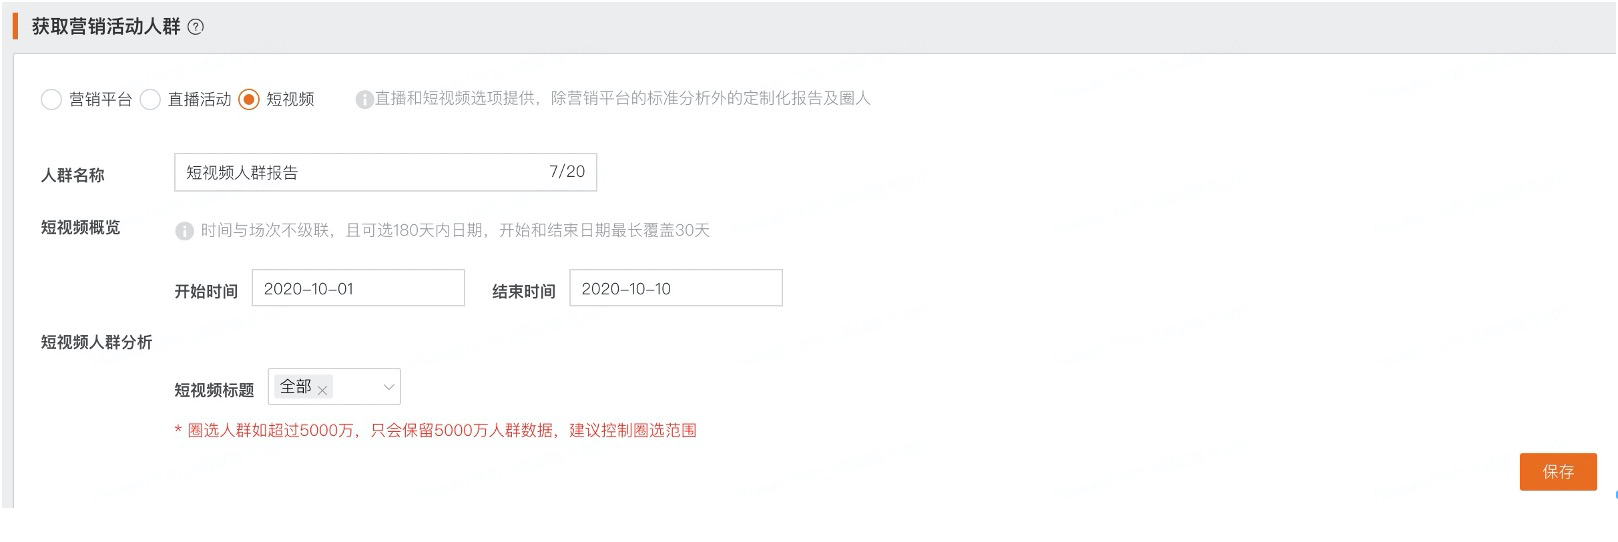Choose the 直播活动 radio option
The image size is (1618, 542).
pos(150,99)
